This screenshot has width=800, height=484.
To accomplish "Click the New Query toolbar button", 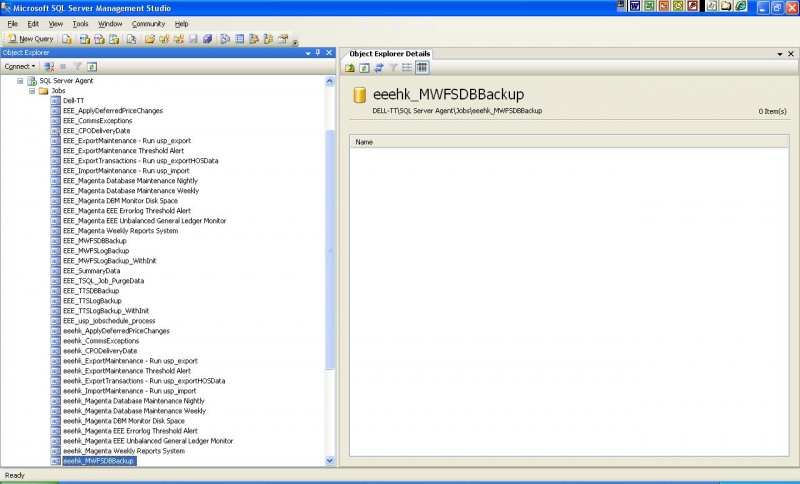I will click(30, 39).
